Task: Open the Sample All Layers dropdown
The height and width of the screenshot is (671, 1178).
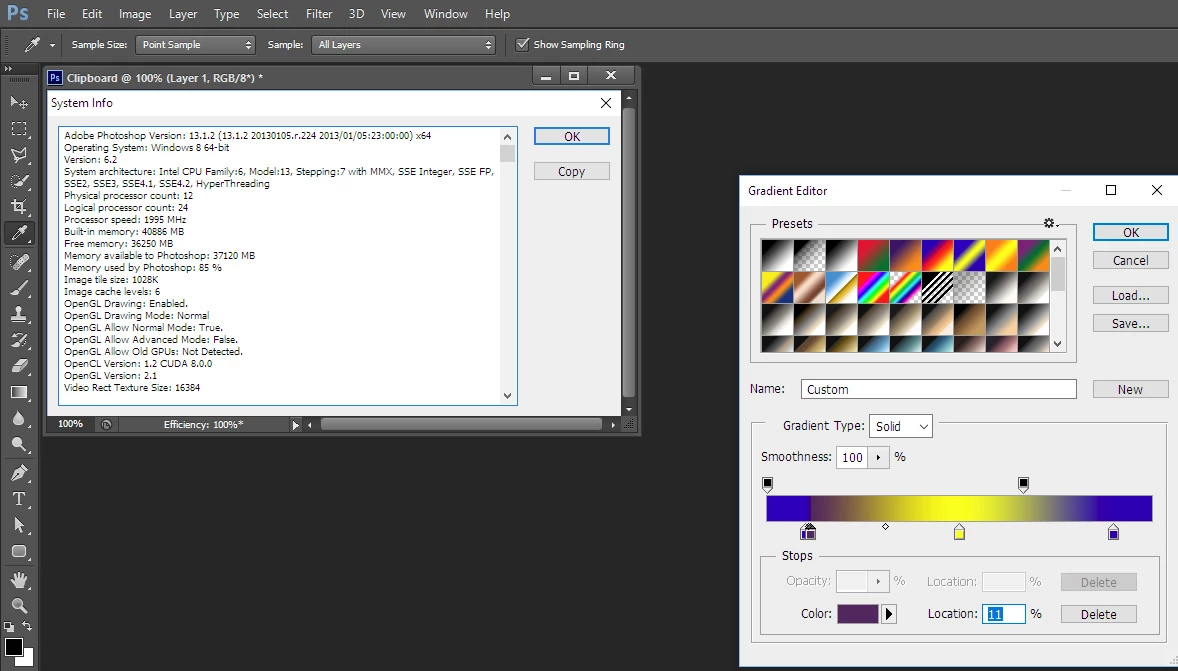Action: tap(403, 45)
